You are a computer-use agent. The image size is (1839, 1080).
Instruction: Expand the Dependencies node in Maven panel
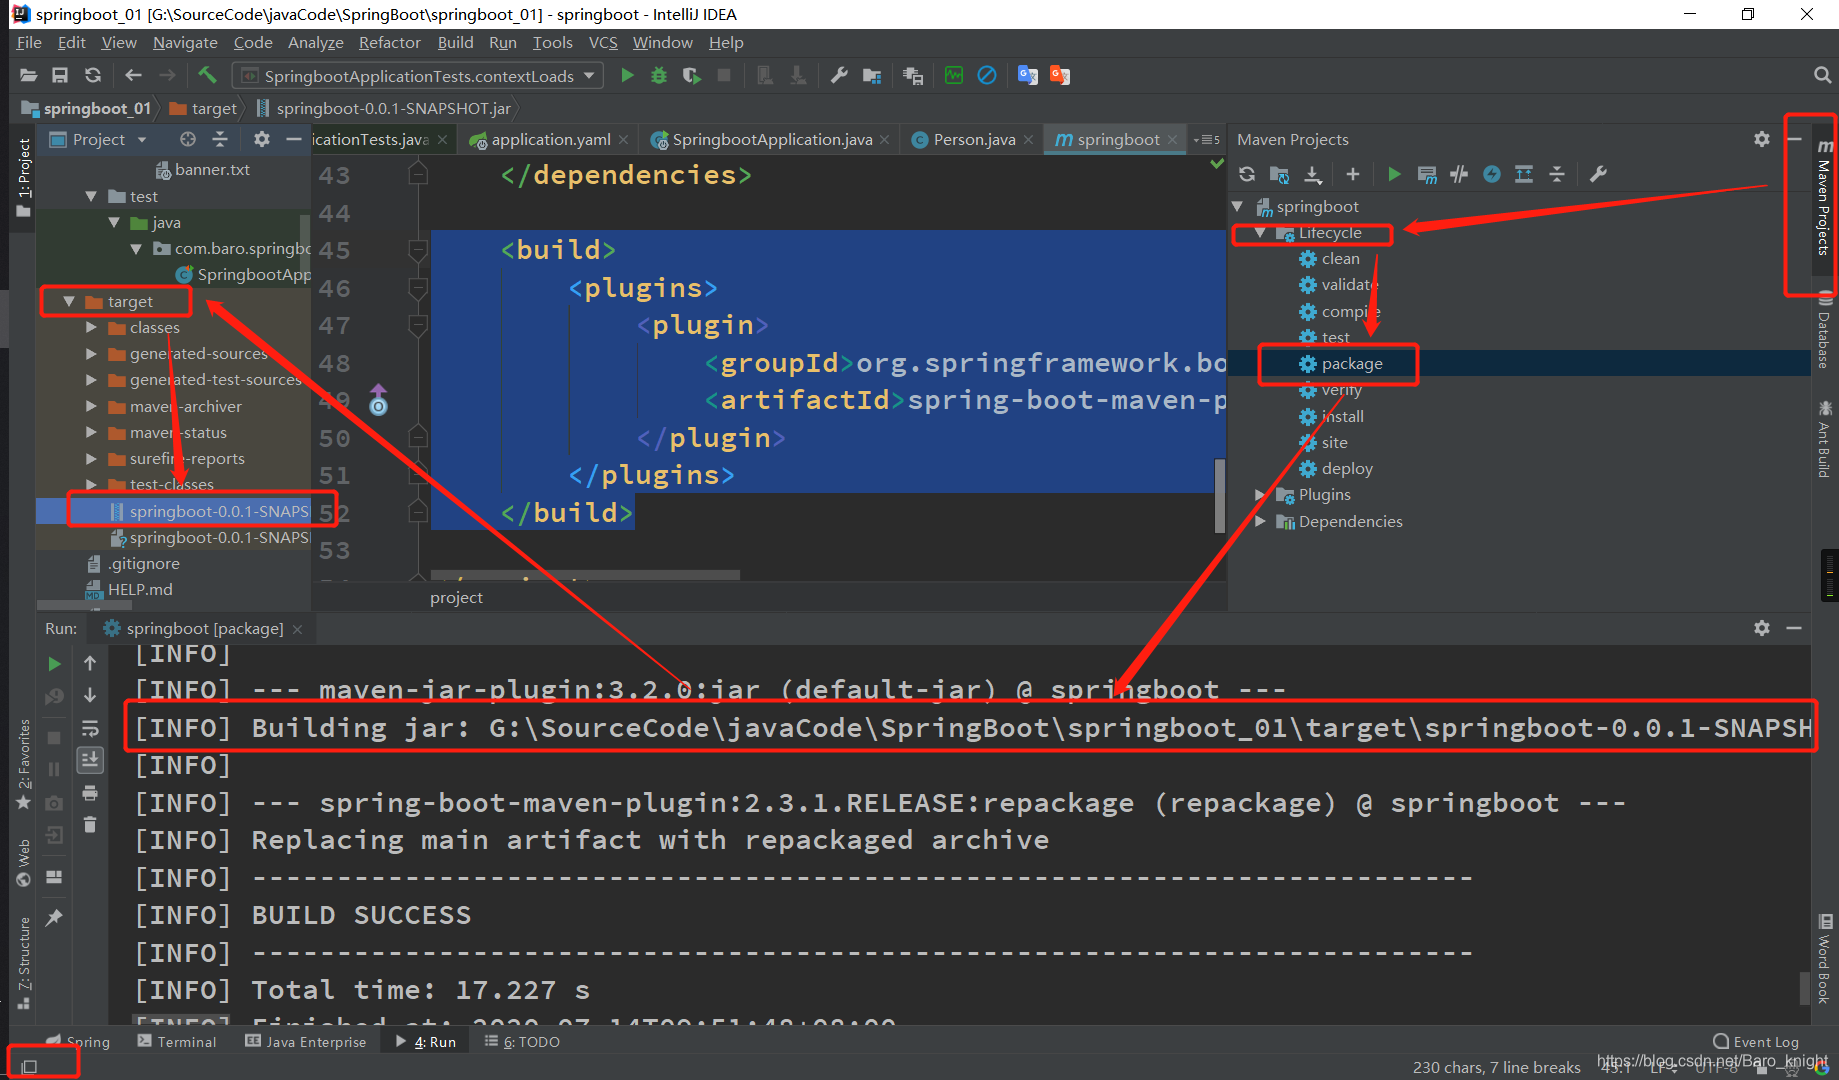1260,521
